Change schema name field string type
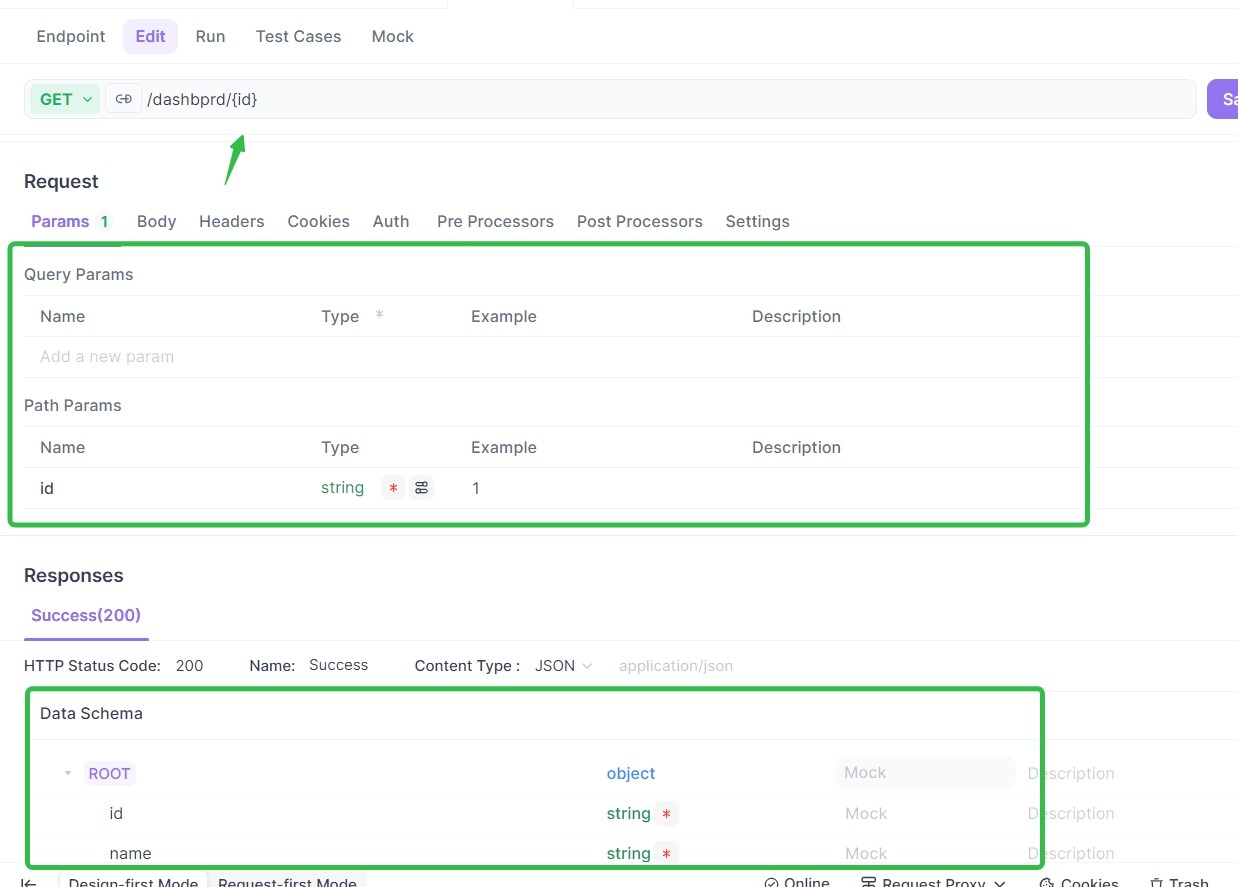 tap(628, 854)
